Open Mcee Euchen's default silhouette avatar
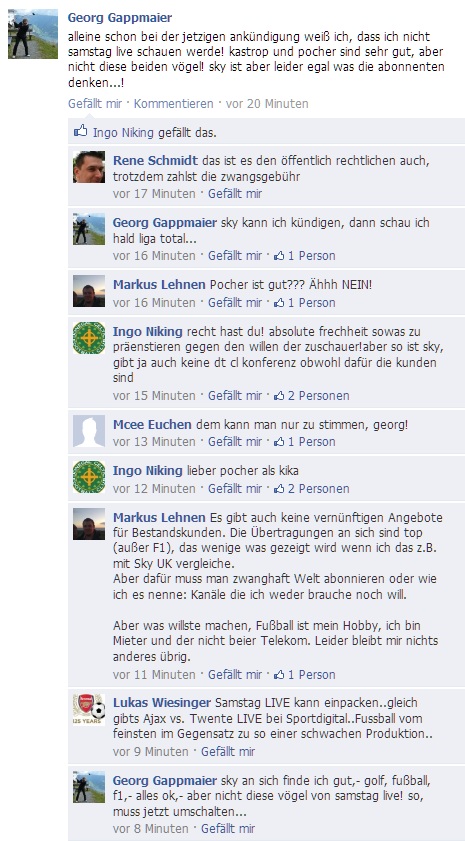This screenshot has height=841, width=465. (x=89, y=431)
